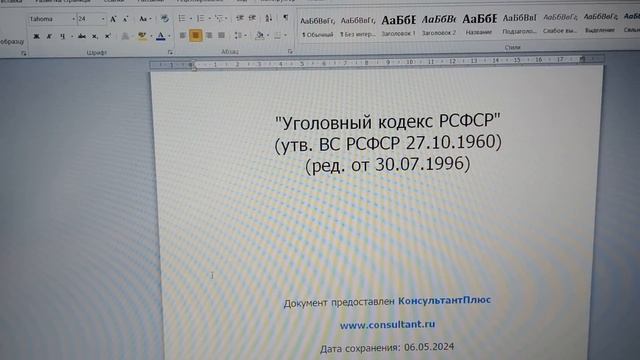Click the Grow Font icon

point(113,19)
